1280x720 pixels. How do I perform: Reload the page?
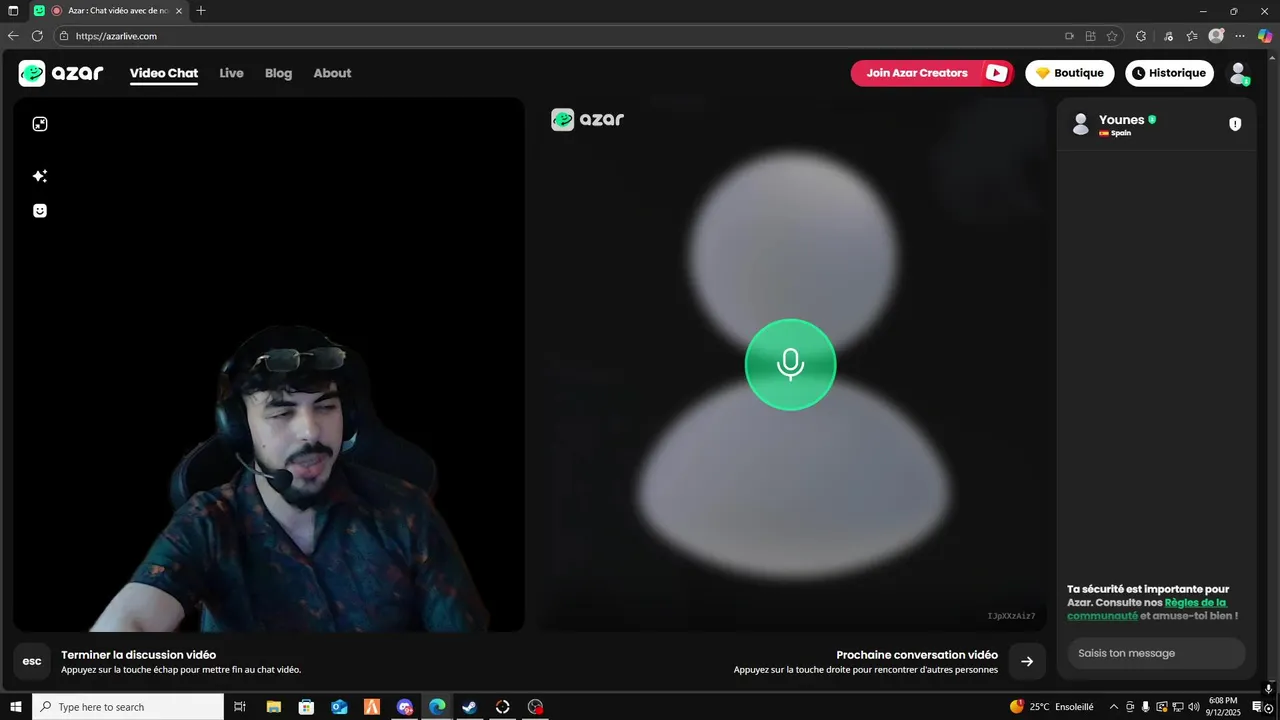[x=37, y=36]
